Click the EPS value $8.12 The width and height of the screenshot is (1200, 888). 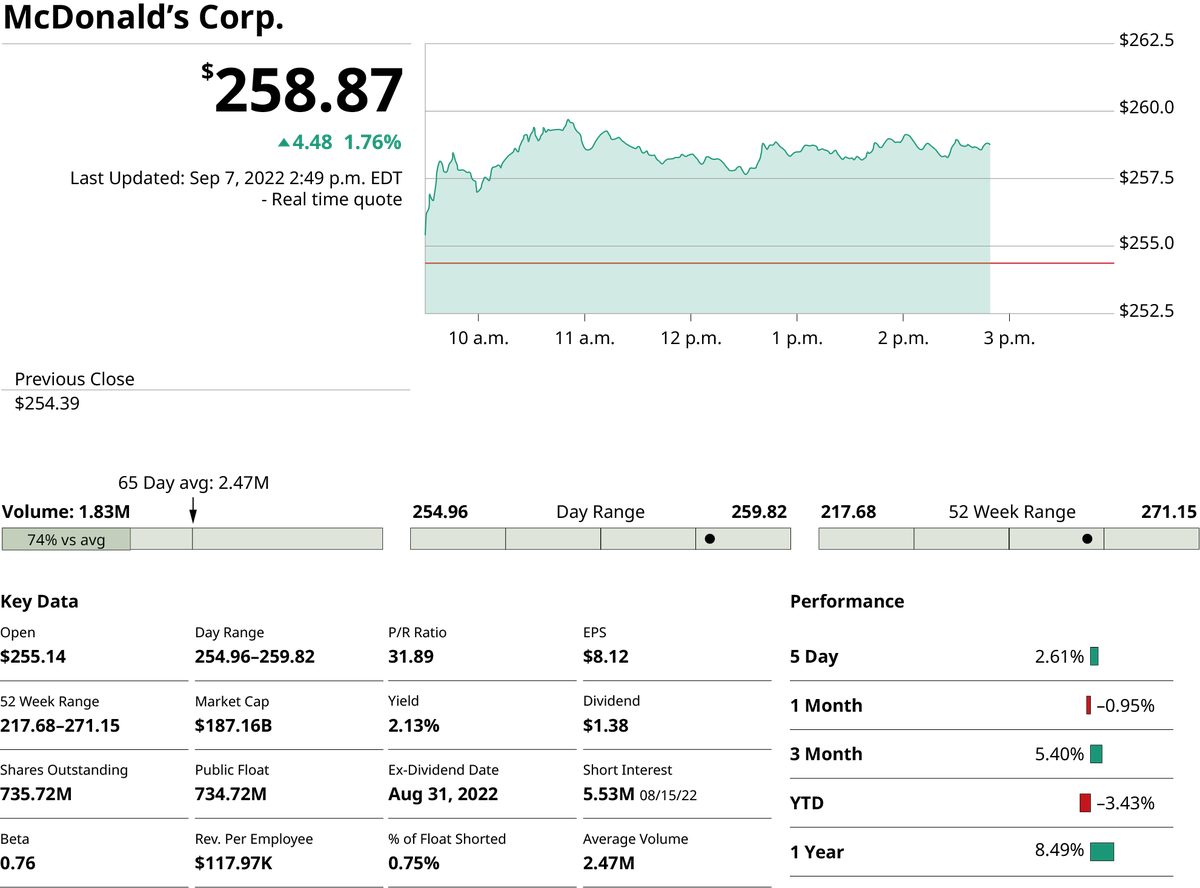606,657
